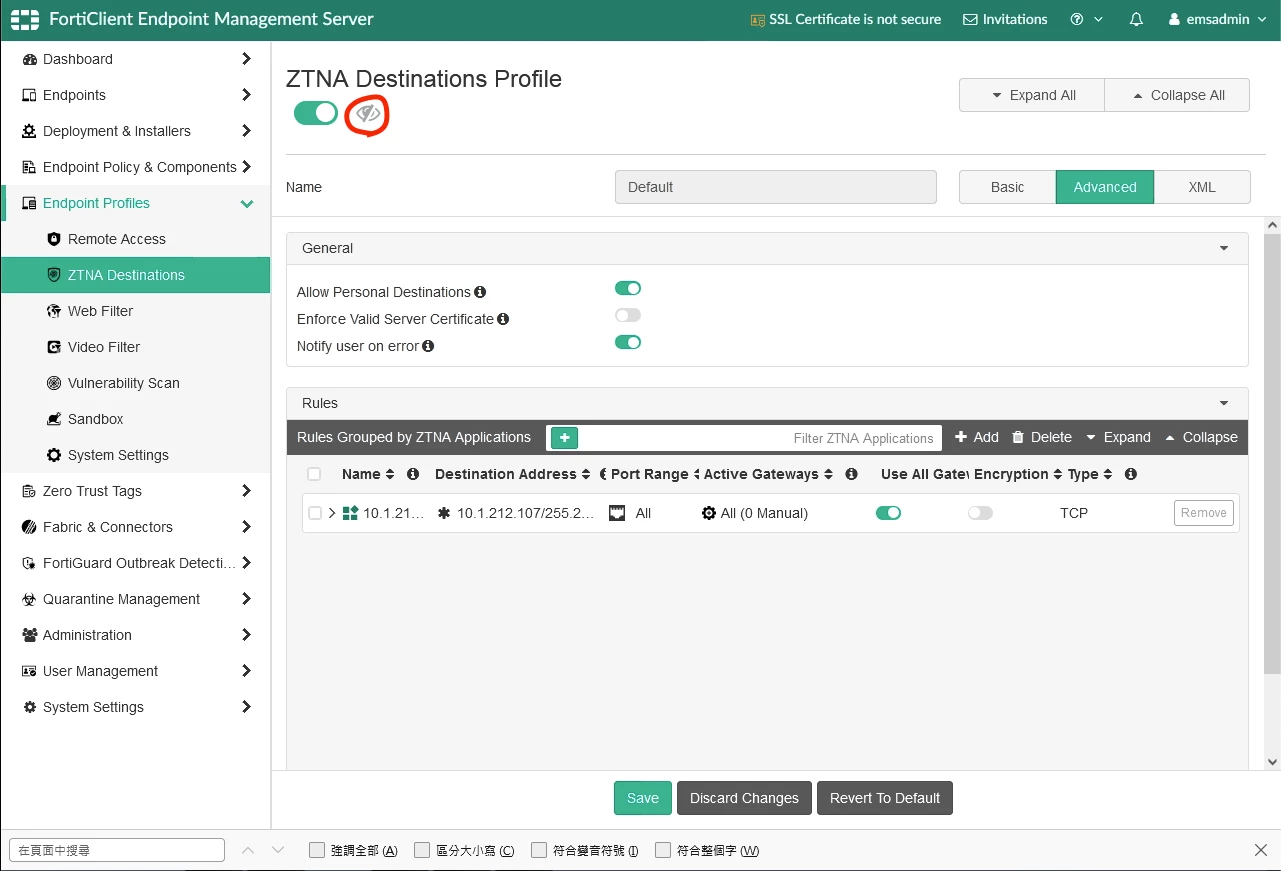Collapse the Rules section caret
Viewport: 1281px width, 871px height.
coord(1224,403)
